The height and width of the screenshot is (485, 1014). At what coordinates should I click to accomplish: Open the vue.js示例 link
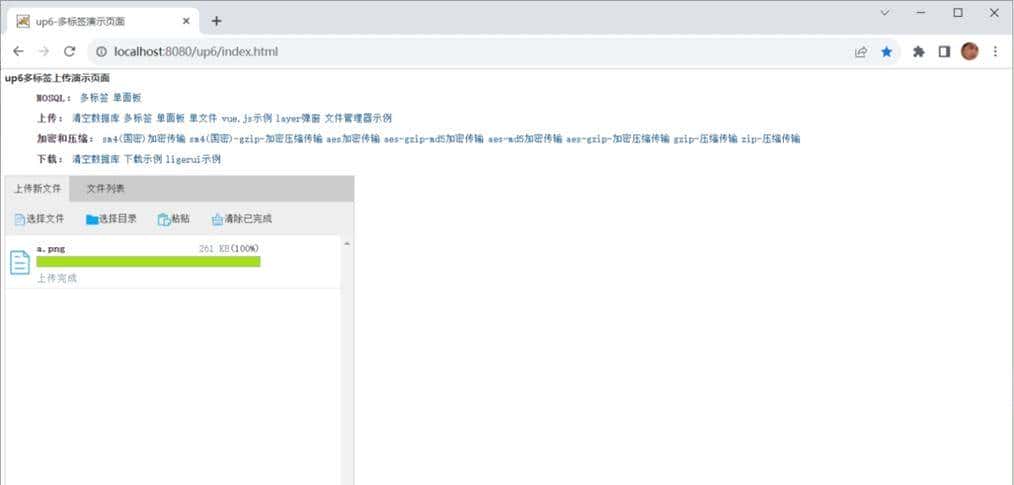pos(246,119)
